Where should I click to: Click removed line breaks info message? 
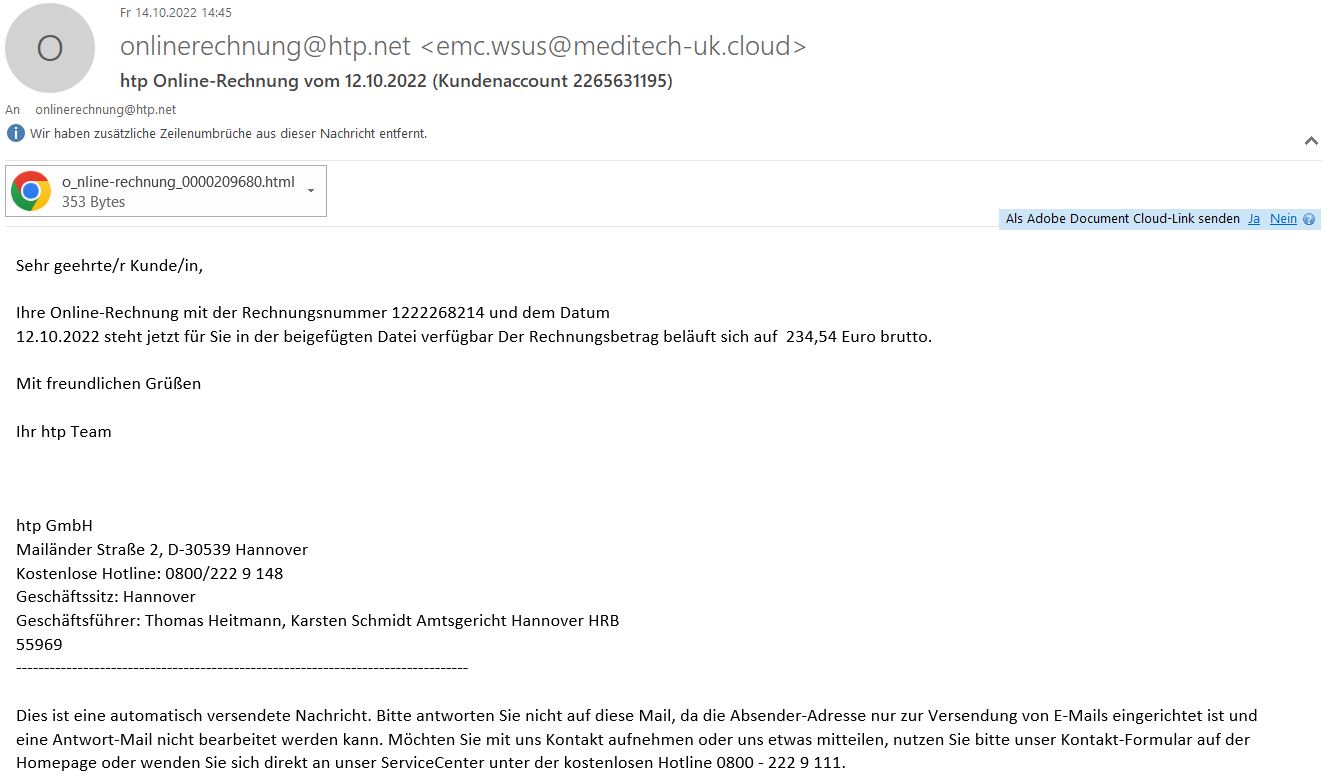click(228, 133)
